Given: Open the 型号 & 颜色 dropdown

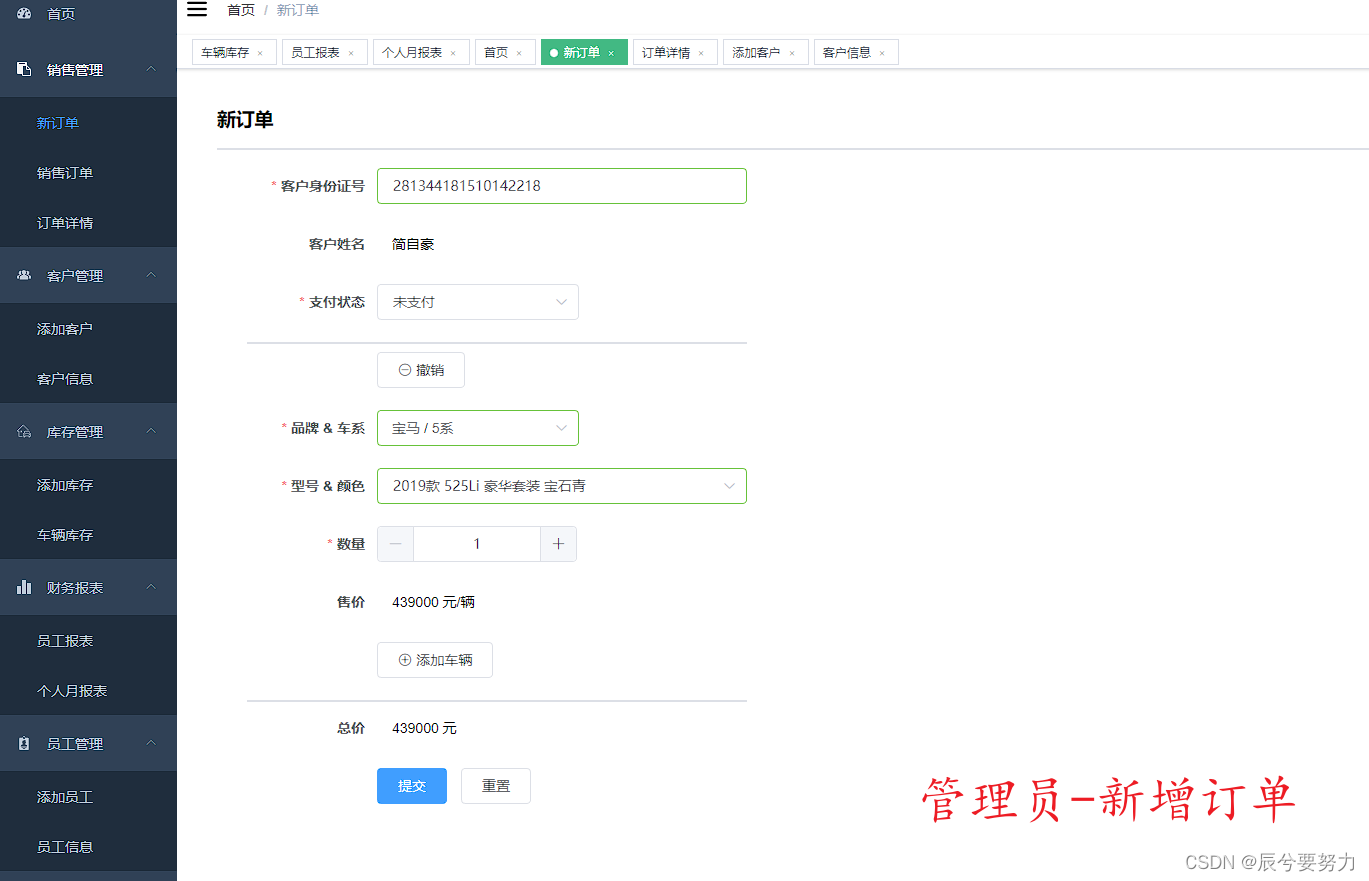Looking at the screenshot, I should click(x=562, y=485).
